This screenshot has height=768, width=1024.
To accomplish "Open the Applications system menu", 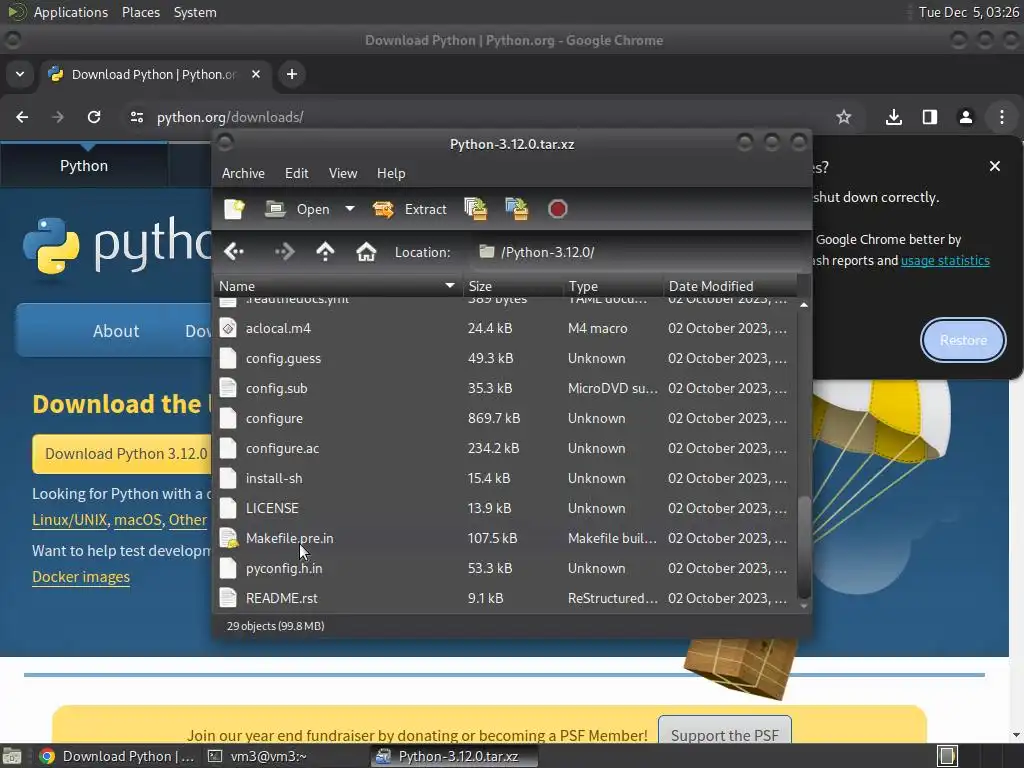I will coord(71,12).
